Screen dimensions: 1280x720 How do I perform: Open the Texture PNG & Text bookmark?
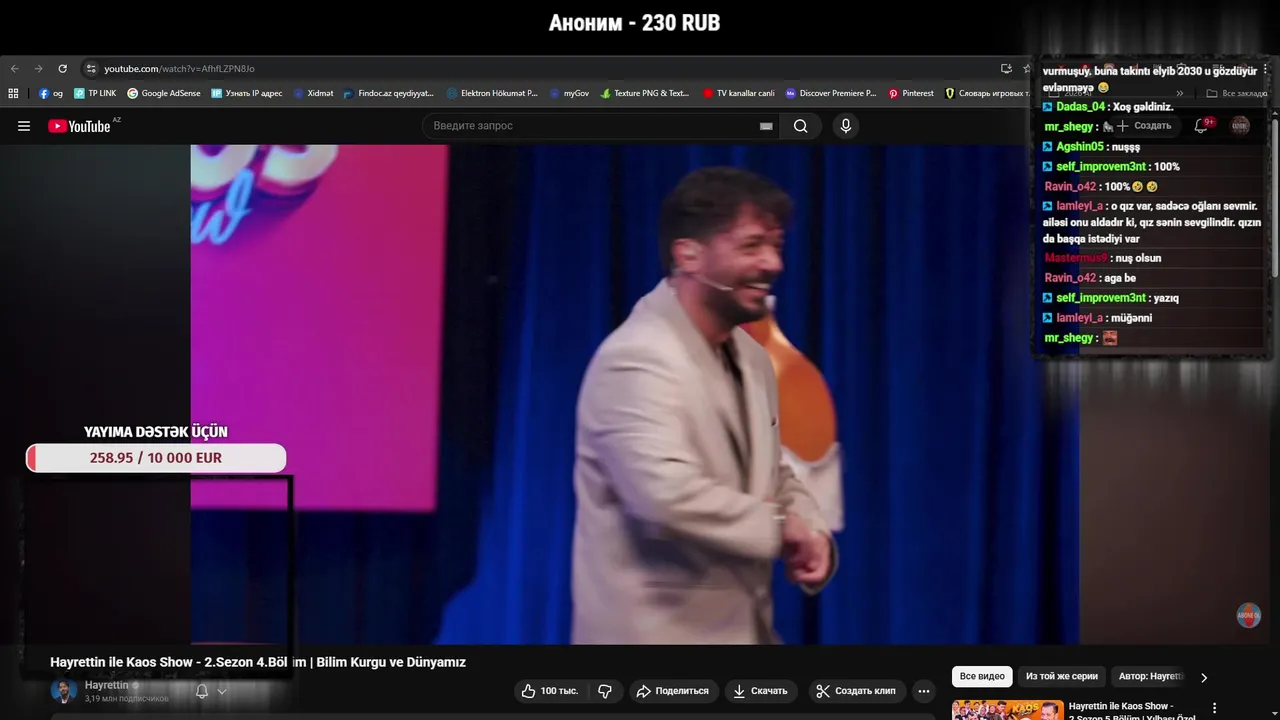point(645,93)
